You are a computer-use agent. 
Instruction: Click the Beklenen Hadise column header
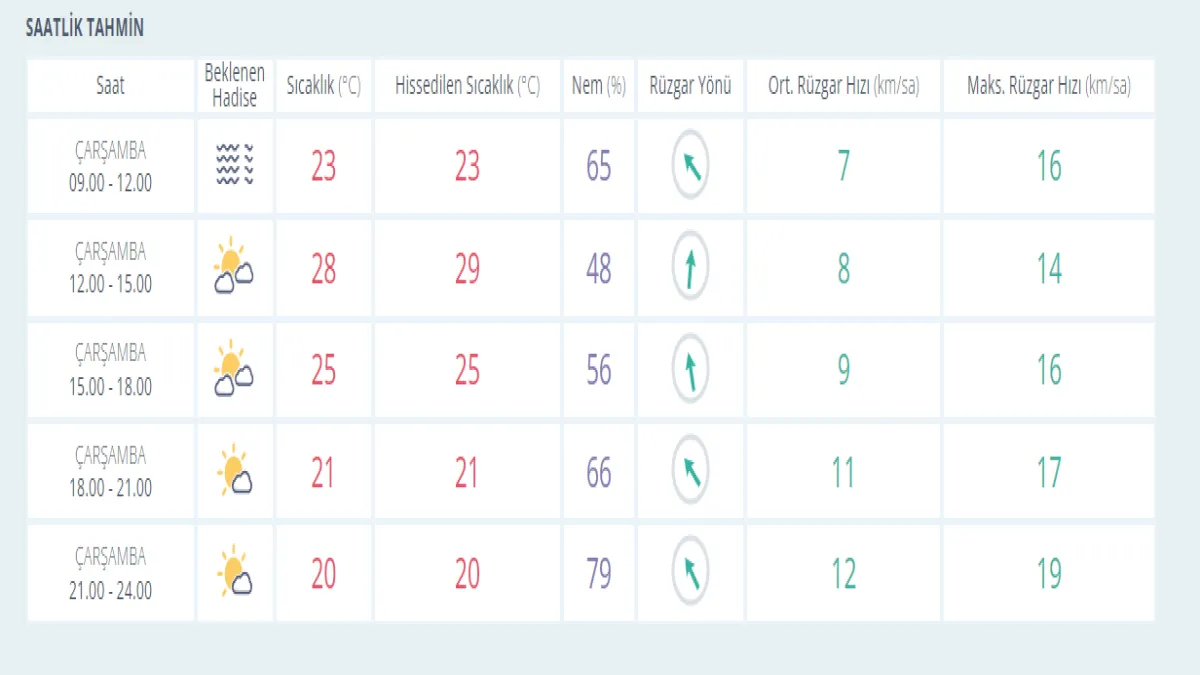(x=235, y=86)
